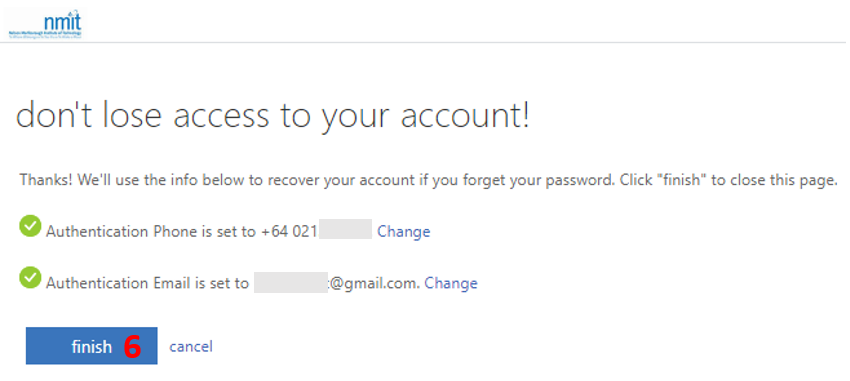Image resolution: width=850 pixels, height=381 pixels.
Task: Click the blue finish button
Action: coord(92,346)
